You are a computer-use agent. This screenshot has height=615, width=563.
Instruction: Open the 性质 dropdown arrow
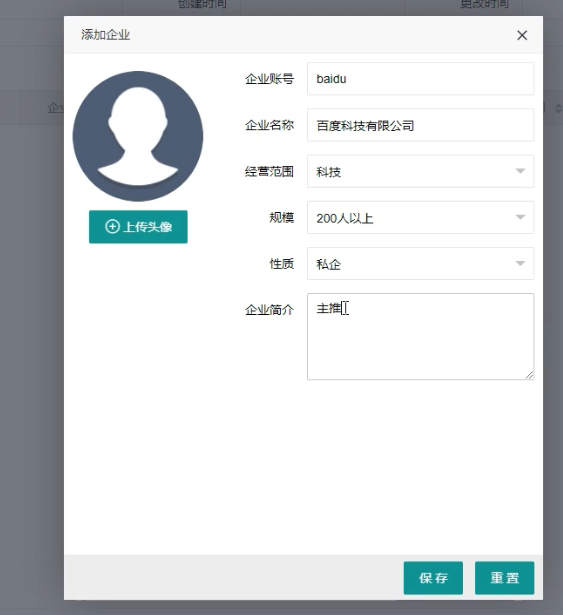pyautogui.click(x=520, y=264)
